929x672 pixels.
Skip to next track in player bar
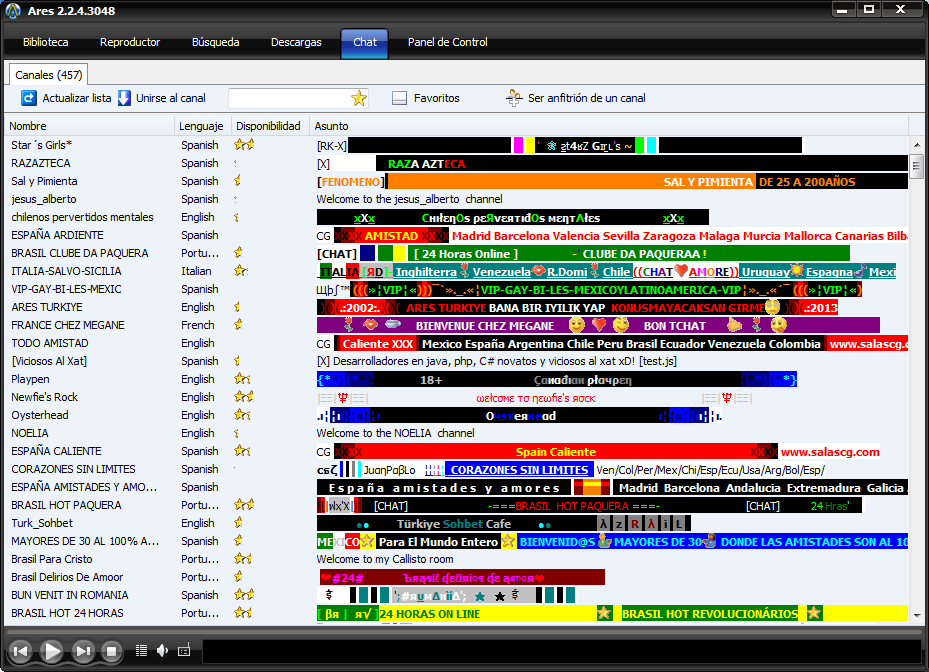(83, 651)
